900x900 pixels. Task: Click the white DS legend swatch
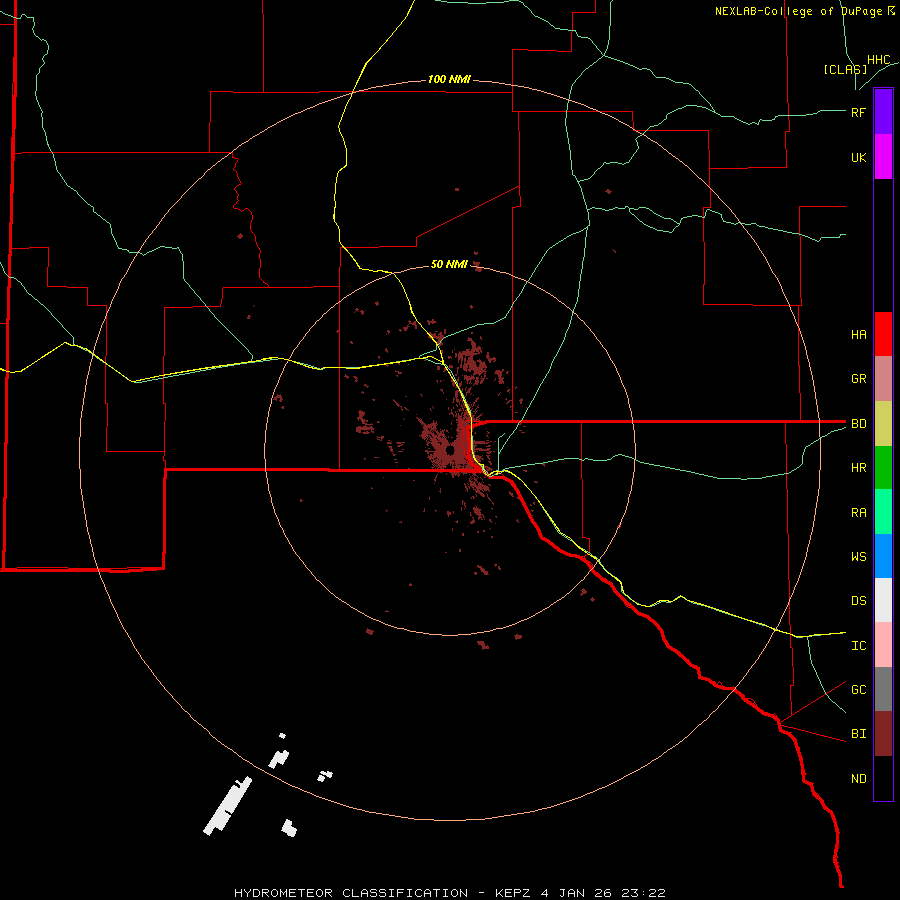pyautogui.click(x=883, y=600)
